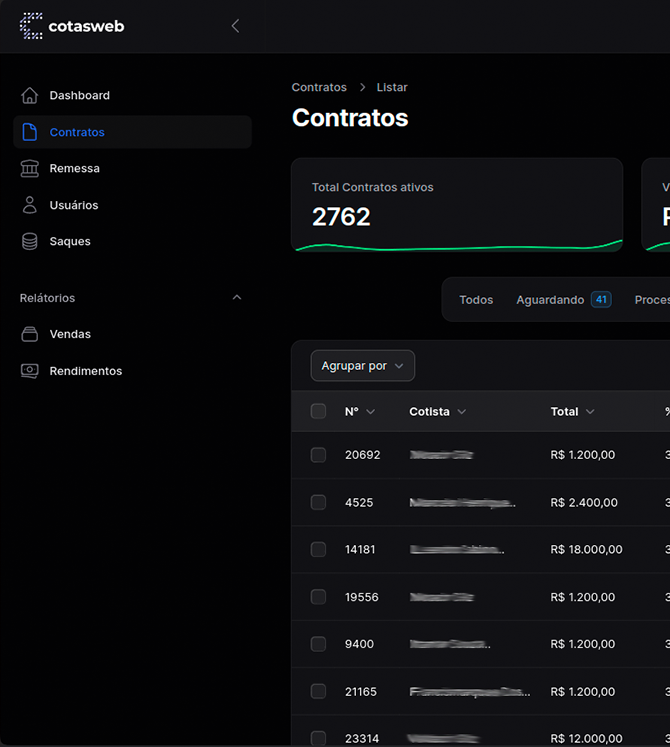The height and width of the screenshot is (747, 670).
Task: Click the Contratos document icon in sidebar
Action: (x=30, y=132)
